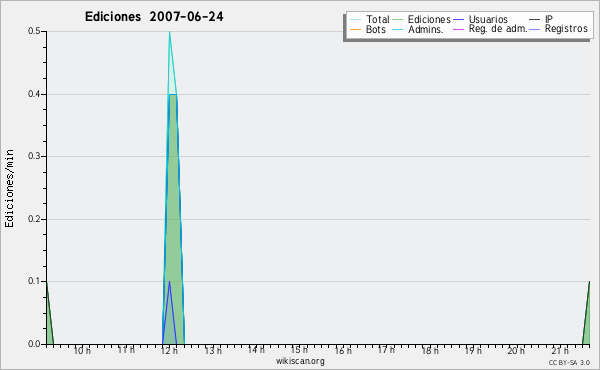Screen dimensions: 600x370
Task: Click the 'CC BY-SA 3.0' license text
Action: (x=569, y=362)
